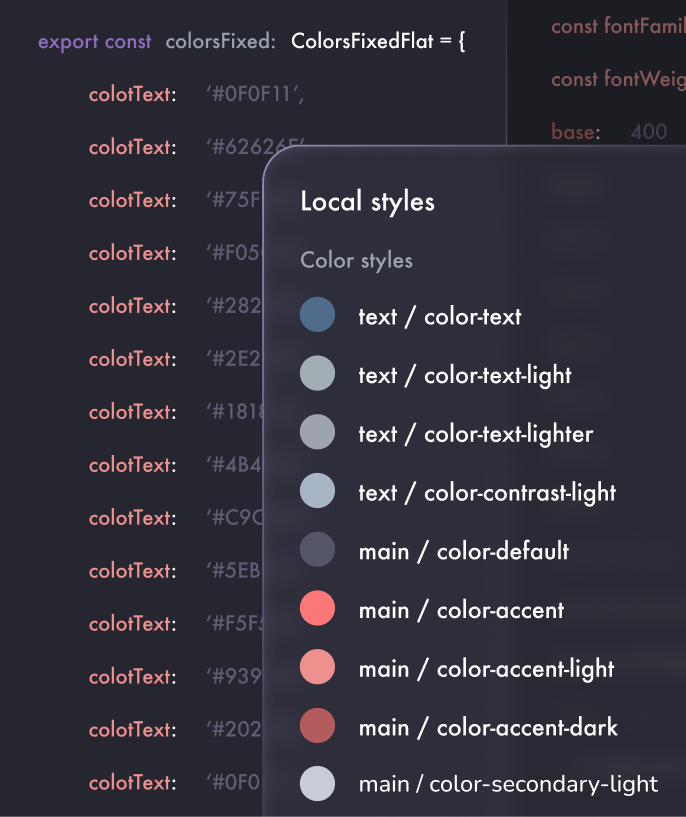Click the "base" property in font code

point(575,131)
